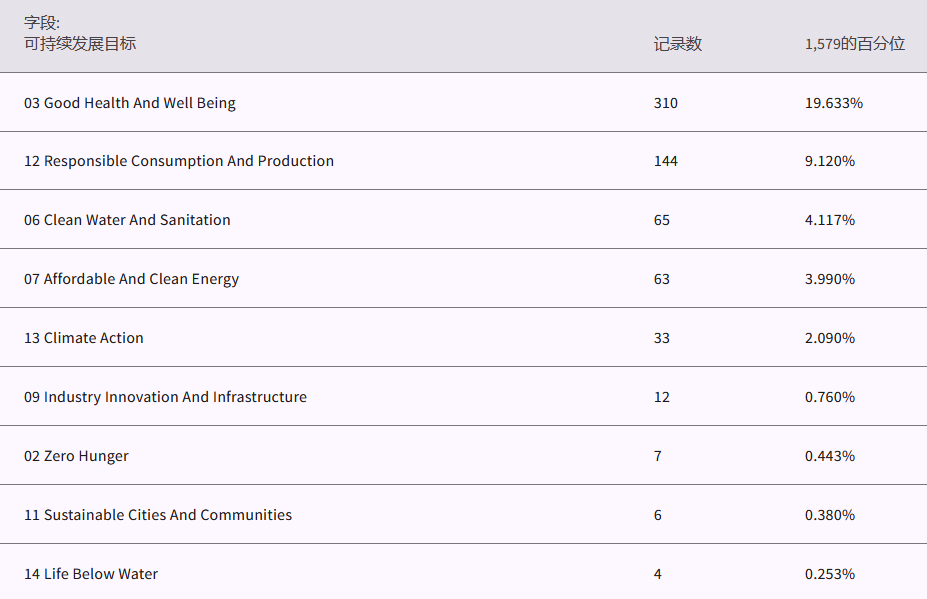Click the 13 Climate Action label
The height and width of the screenshot is (599, 927).
point(84,338)
